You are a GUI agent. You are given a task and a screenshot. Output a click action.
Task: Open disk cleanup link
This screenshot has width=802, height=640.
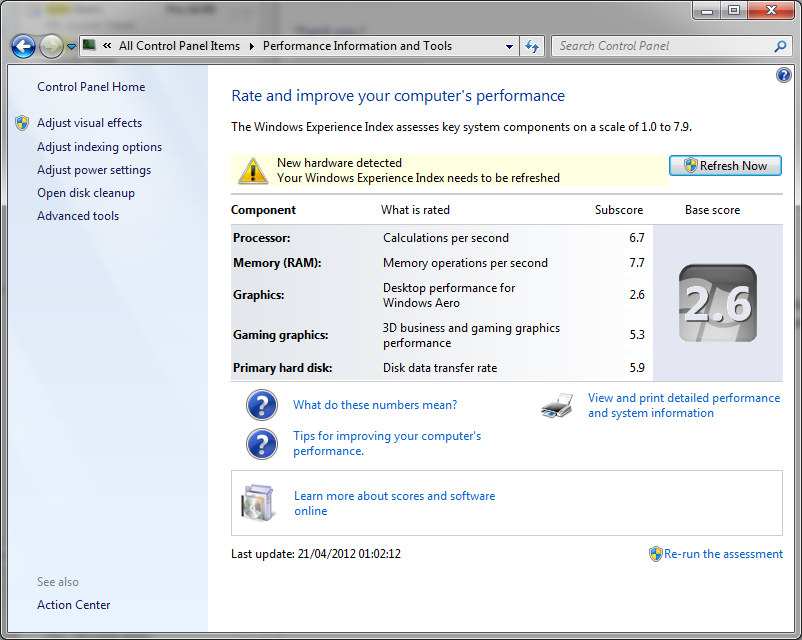[x=86, y=193]
